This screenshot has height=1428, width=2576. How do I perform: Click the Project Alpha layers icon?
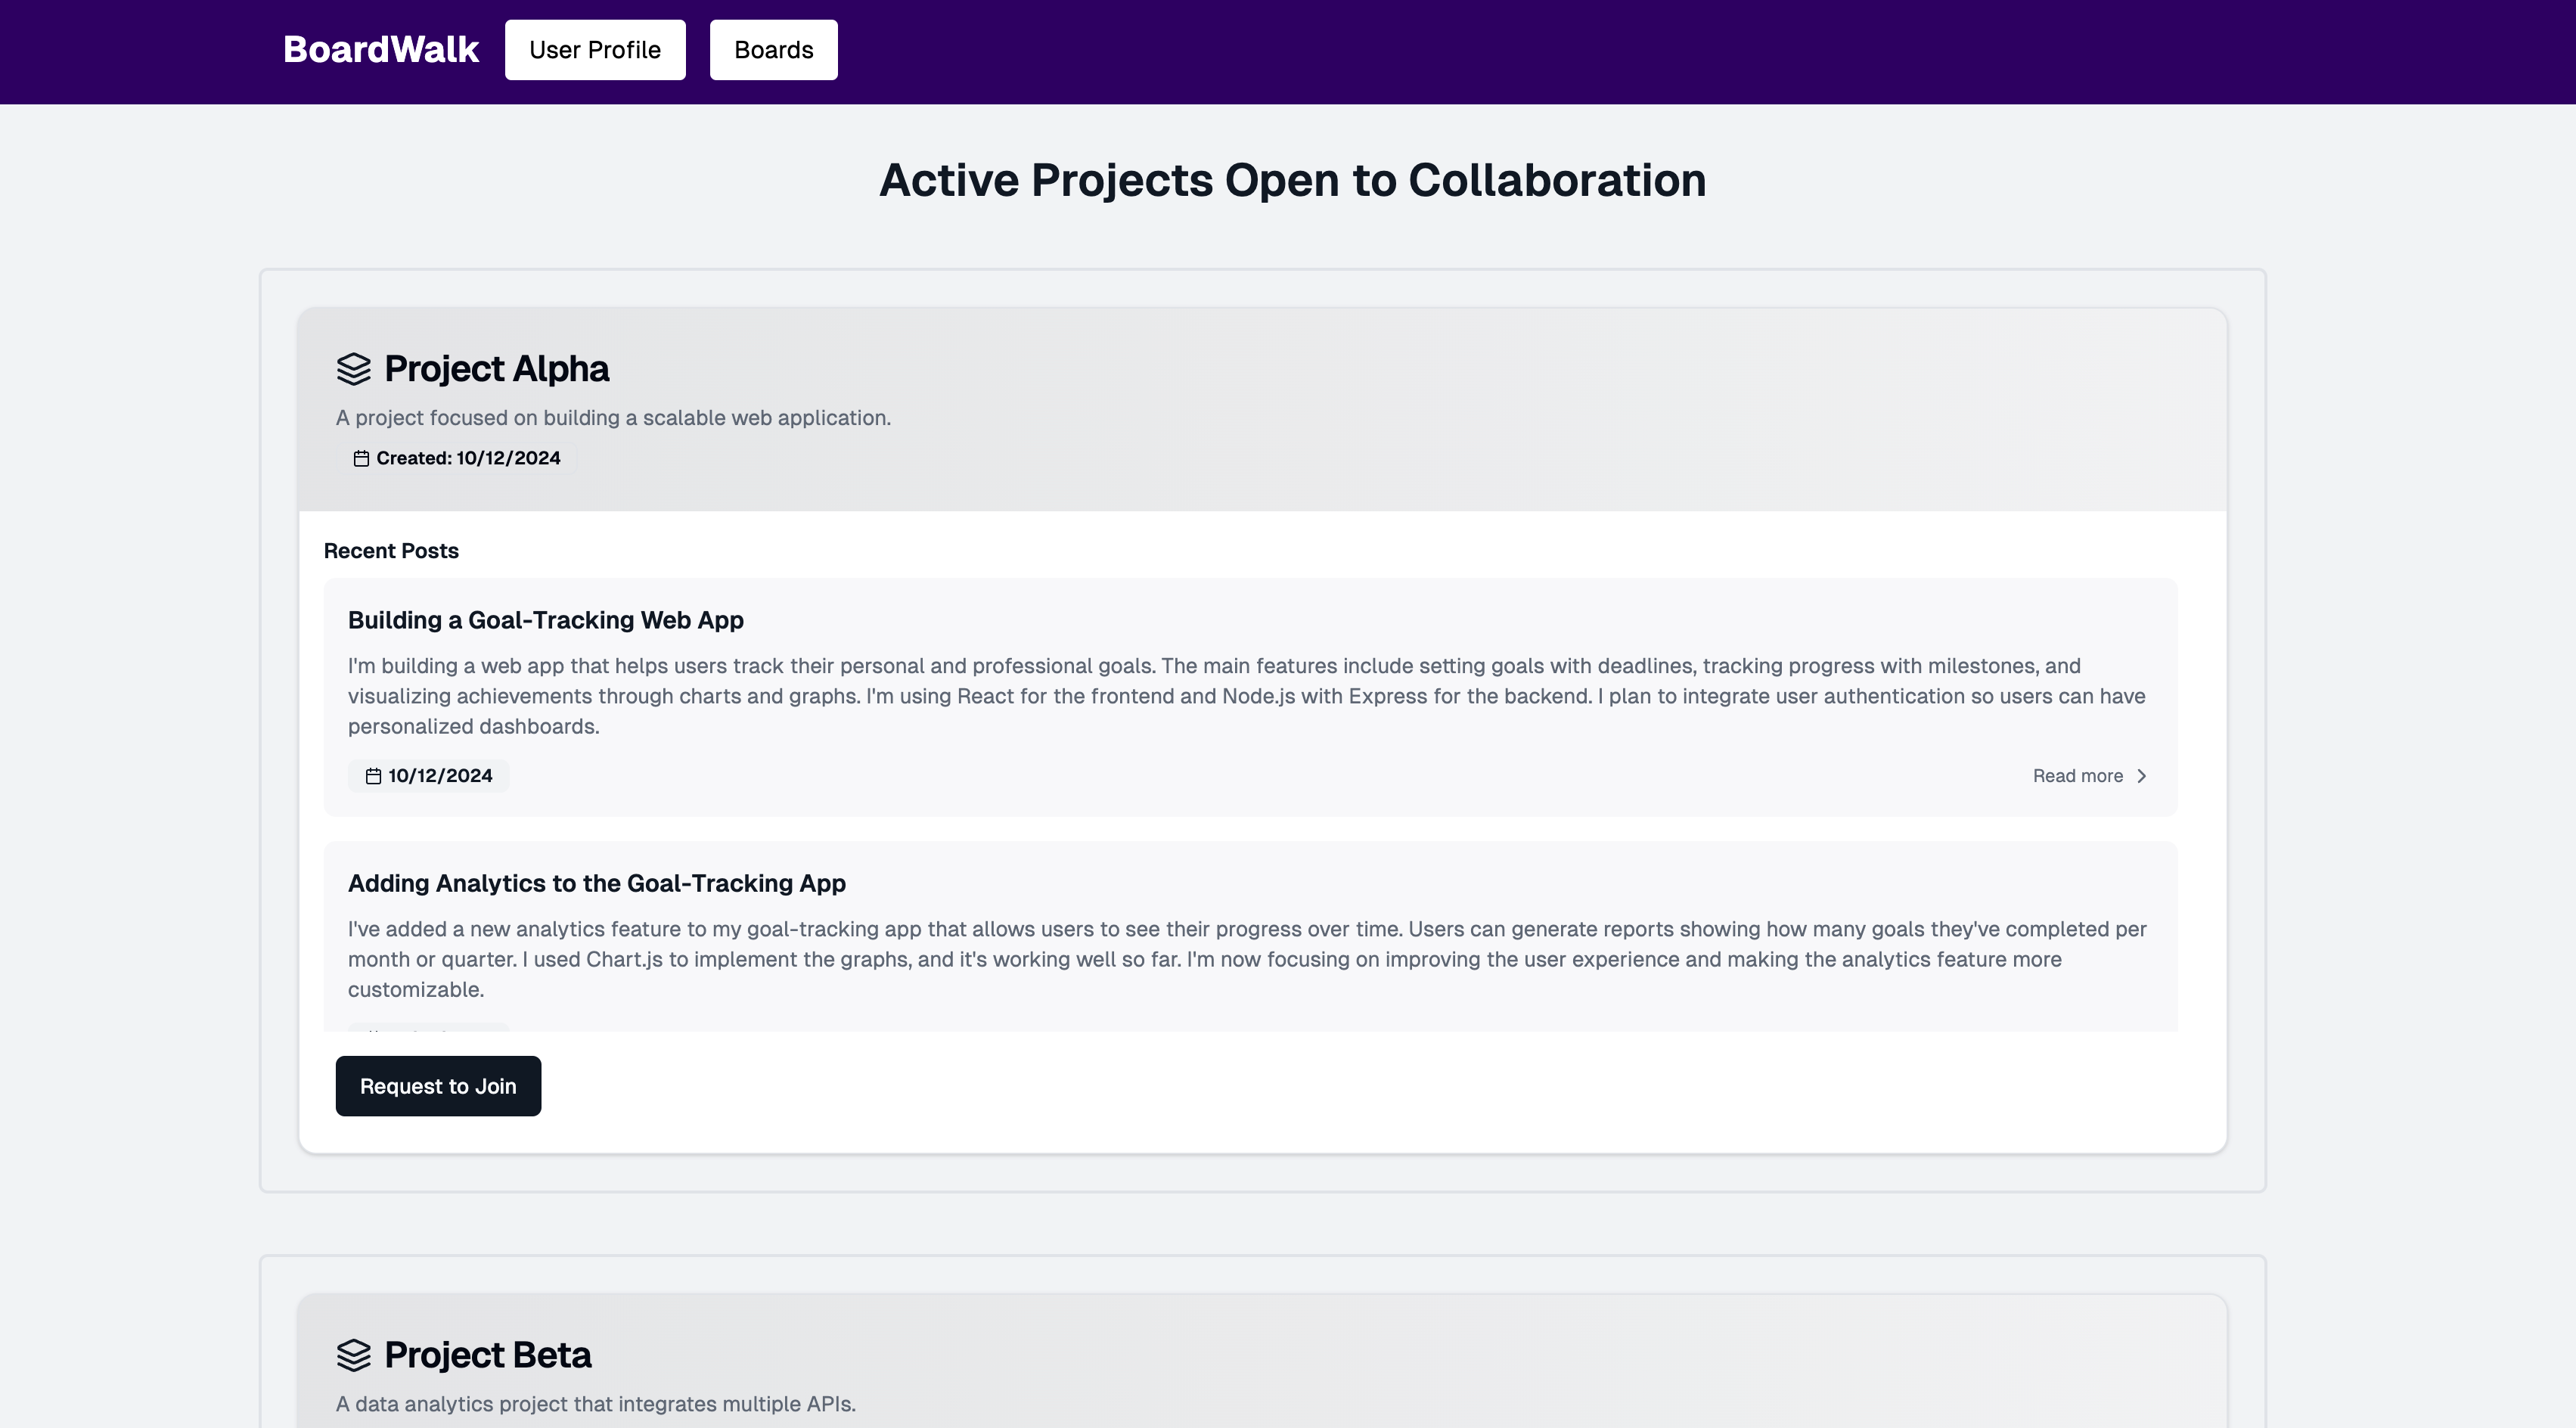pos(353,369)
